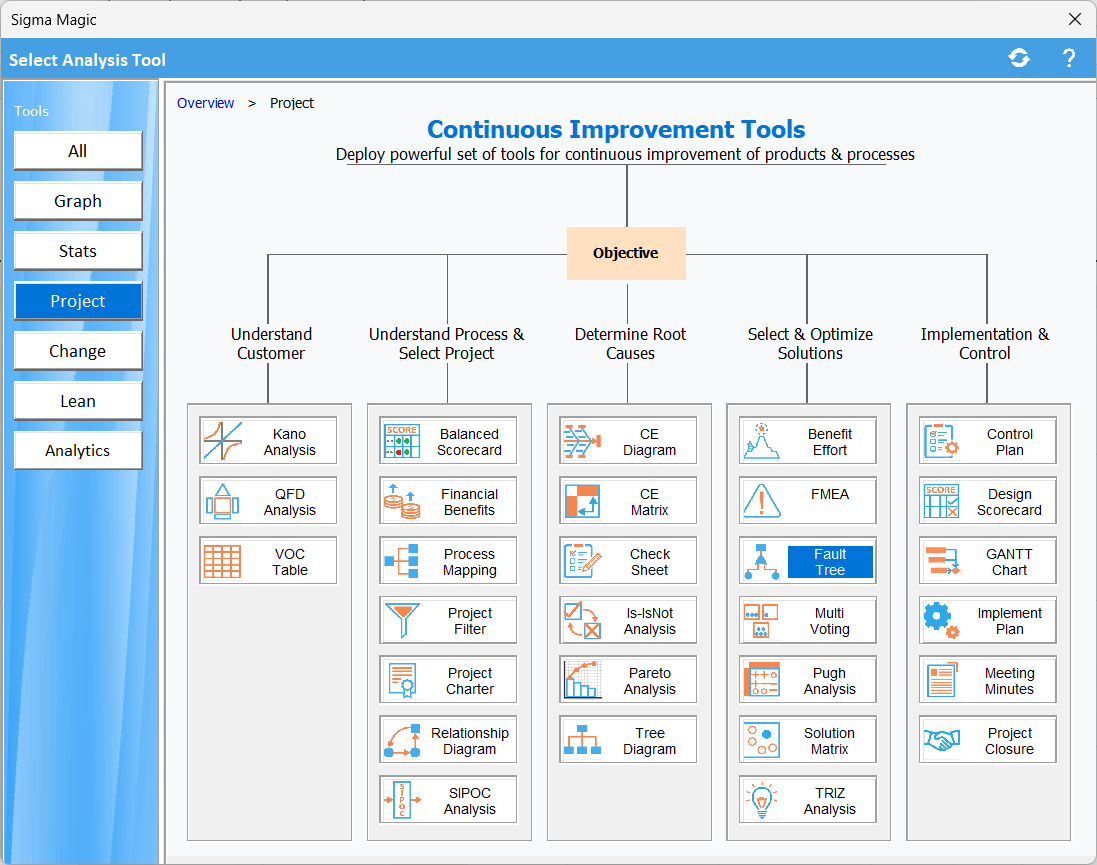Screen dimensions: 1097x865
Task: Click the FMEA warning triangle icon
Action: 761,501
